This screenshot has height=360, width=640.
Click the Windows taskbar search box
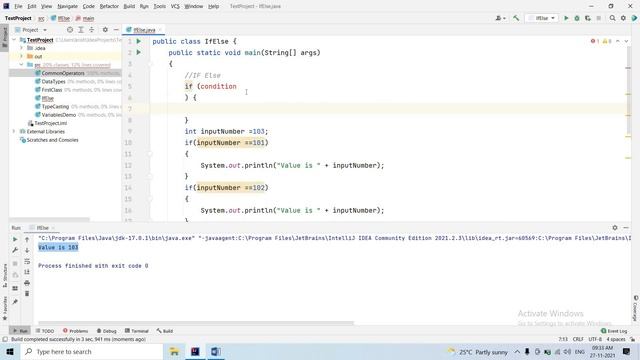[92, 351]
